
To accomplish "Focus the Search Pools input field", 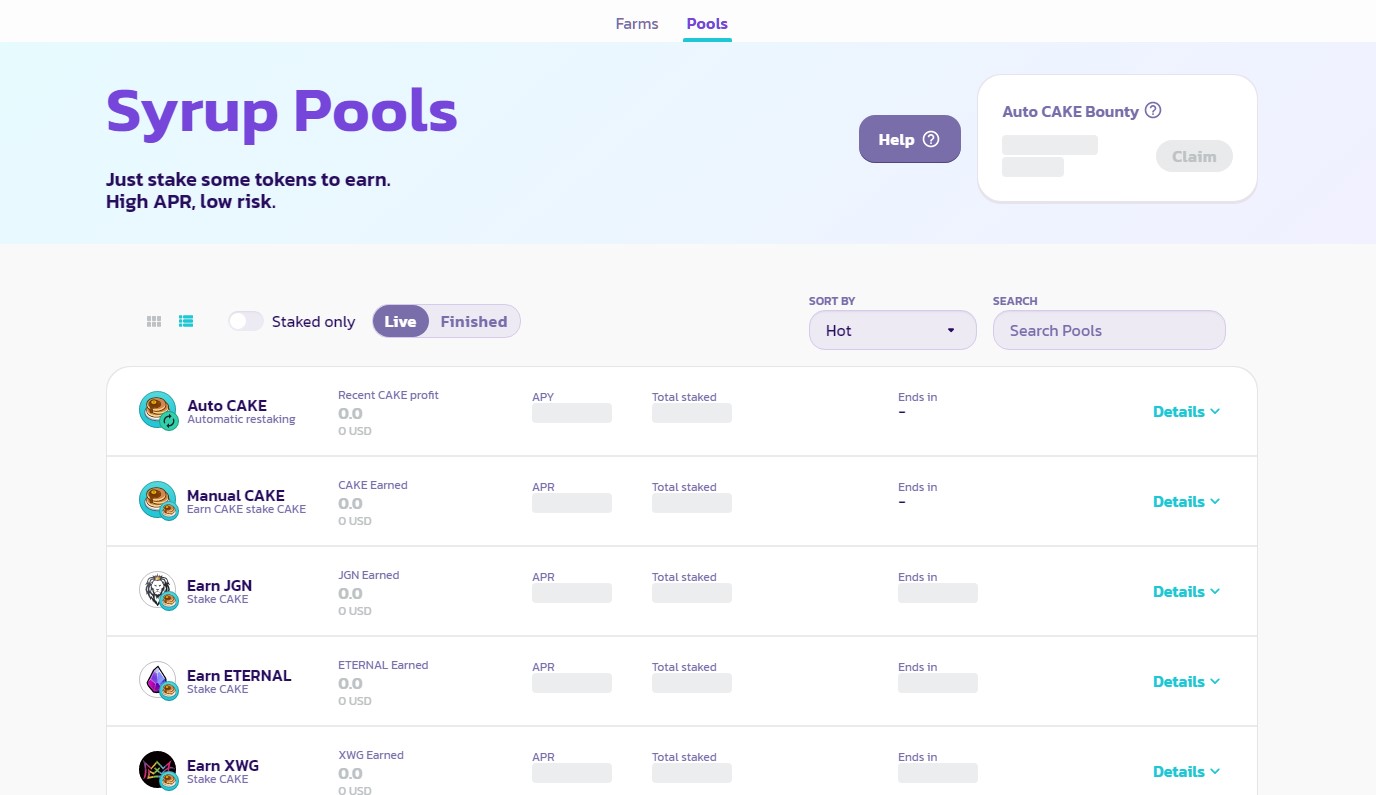I will pyautogui.click(x=1109, y=330).
